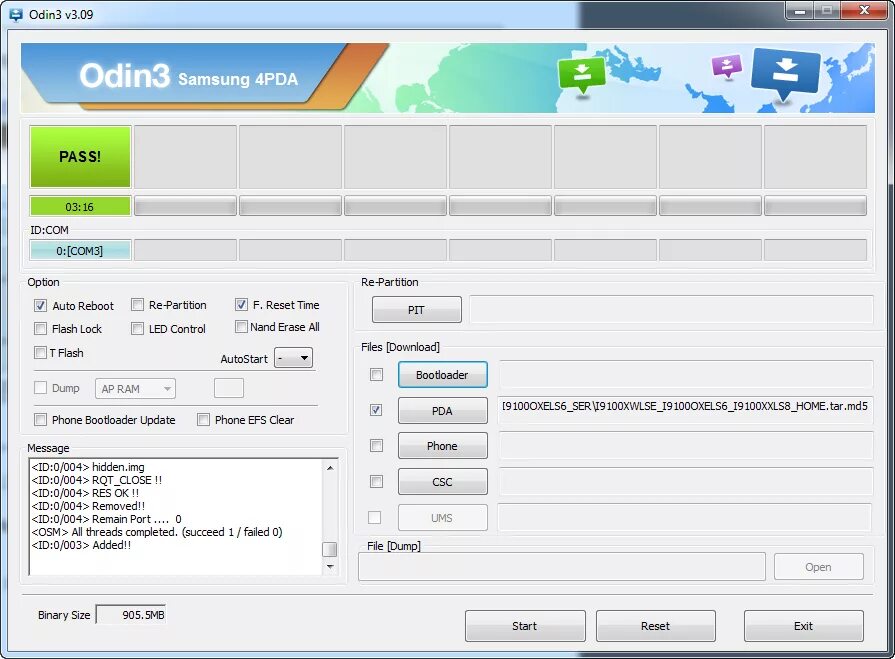
Task: Click the Start button
Action: coord(525,626)
